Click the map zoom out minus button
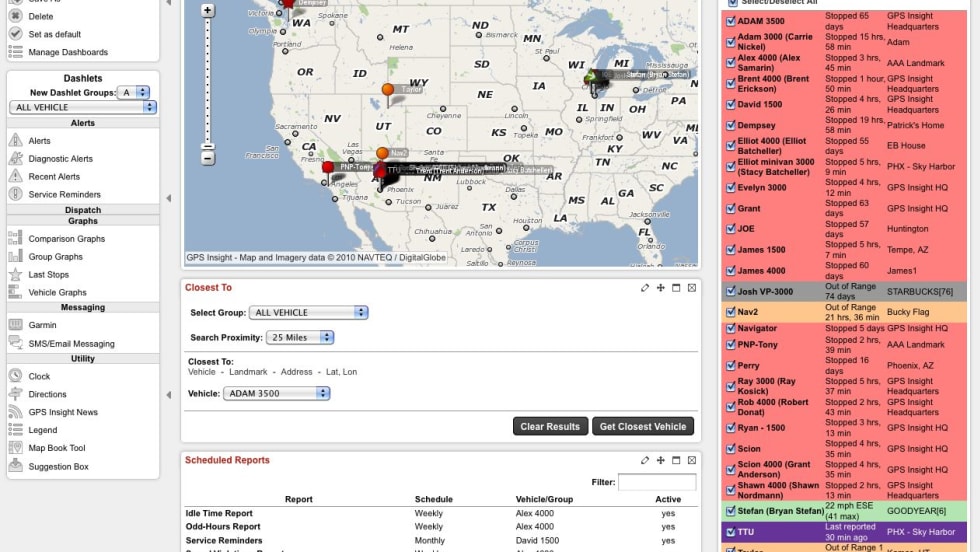This screenshot has width=980, height=552. coord(207,158)
